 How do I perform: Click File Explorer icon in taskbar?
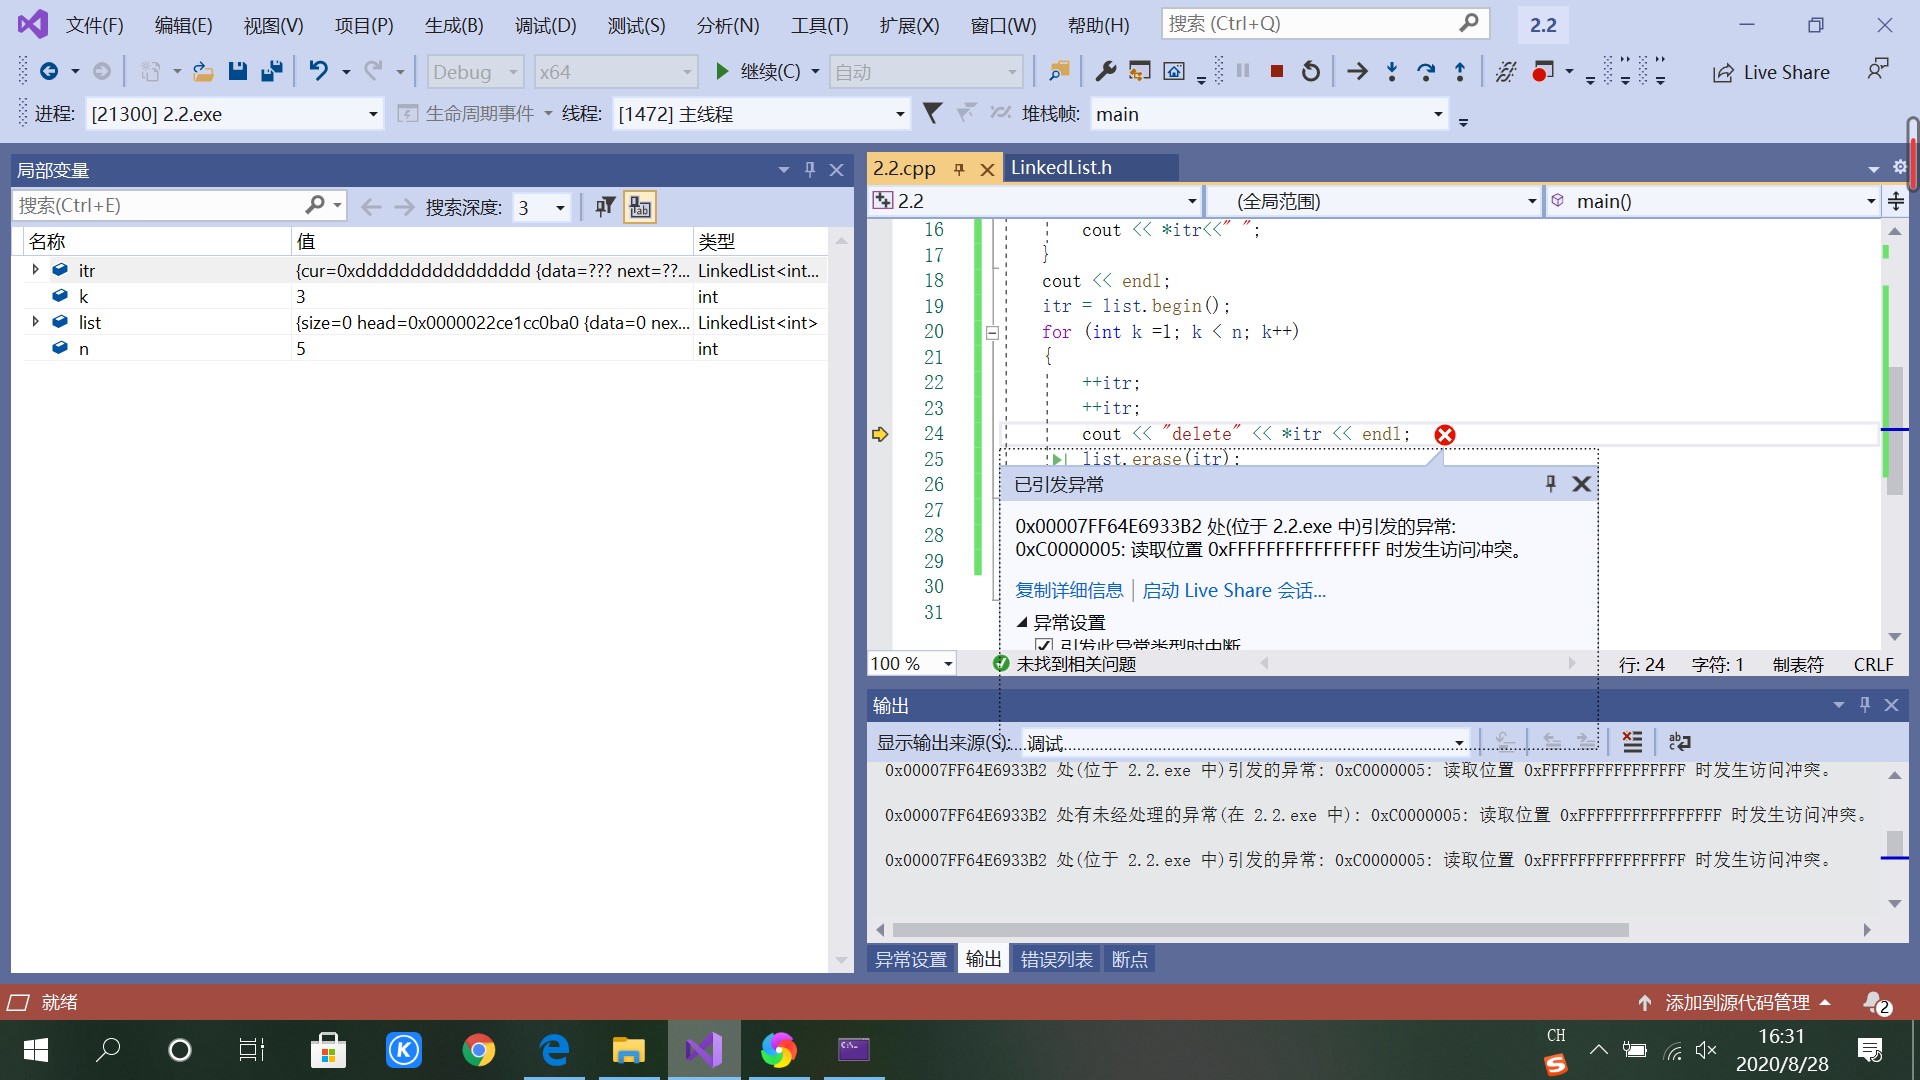tap(628, 1050)
